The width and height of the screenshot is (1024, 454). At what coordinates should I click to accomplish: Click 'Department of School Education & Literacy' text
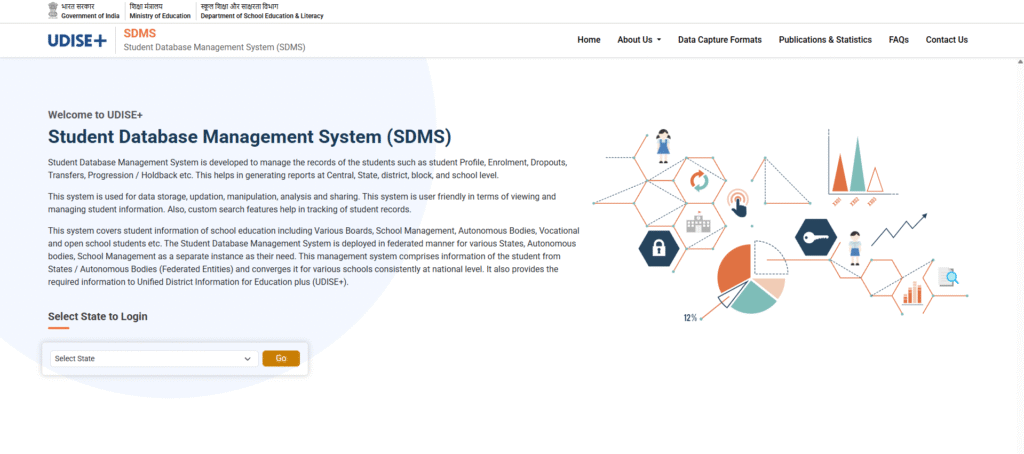point(262,16)
